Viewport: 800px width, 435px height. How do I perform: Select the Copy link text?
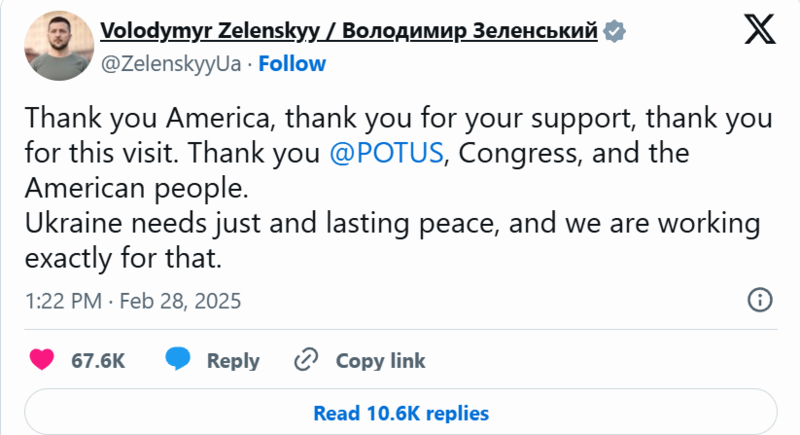click(x=380, y=361)
